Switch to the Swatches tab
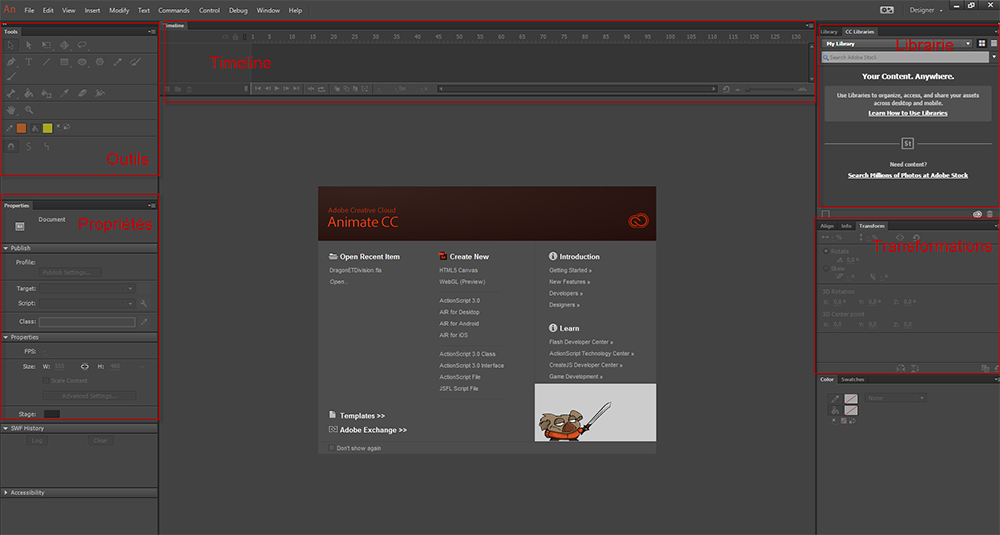 pos(853,379)
